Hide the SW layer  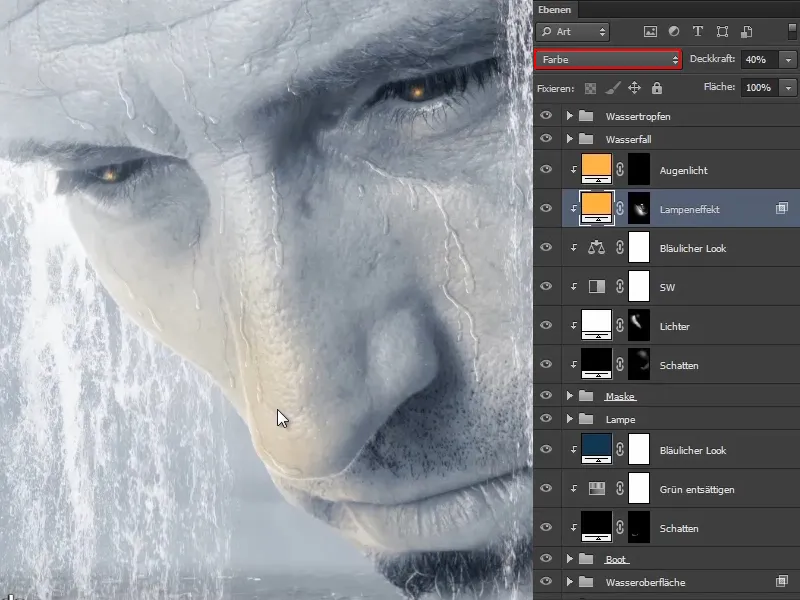tap(546, 286)
